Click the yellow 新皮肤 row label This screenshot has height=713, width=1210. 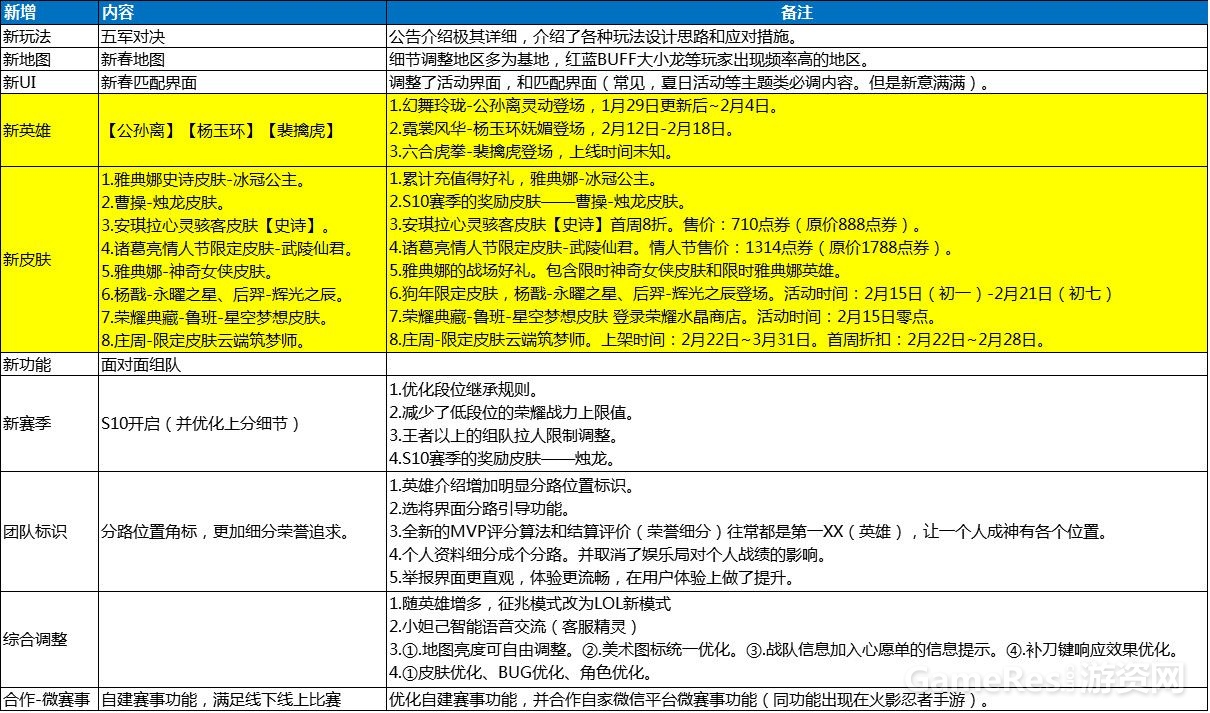(25, 259)
